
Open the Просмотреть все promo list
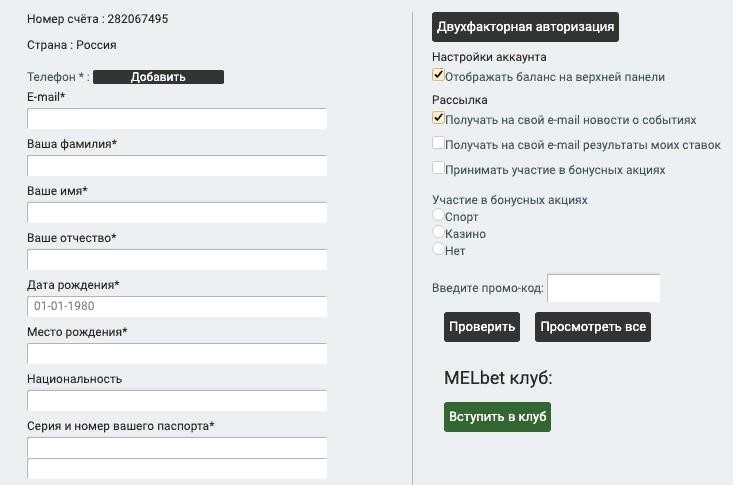(x=593, y=327)
